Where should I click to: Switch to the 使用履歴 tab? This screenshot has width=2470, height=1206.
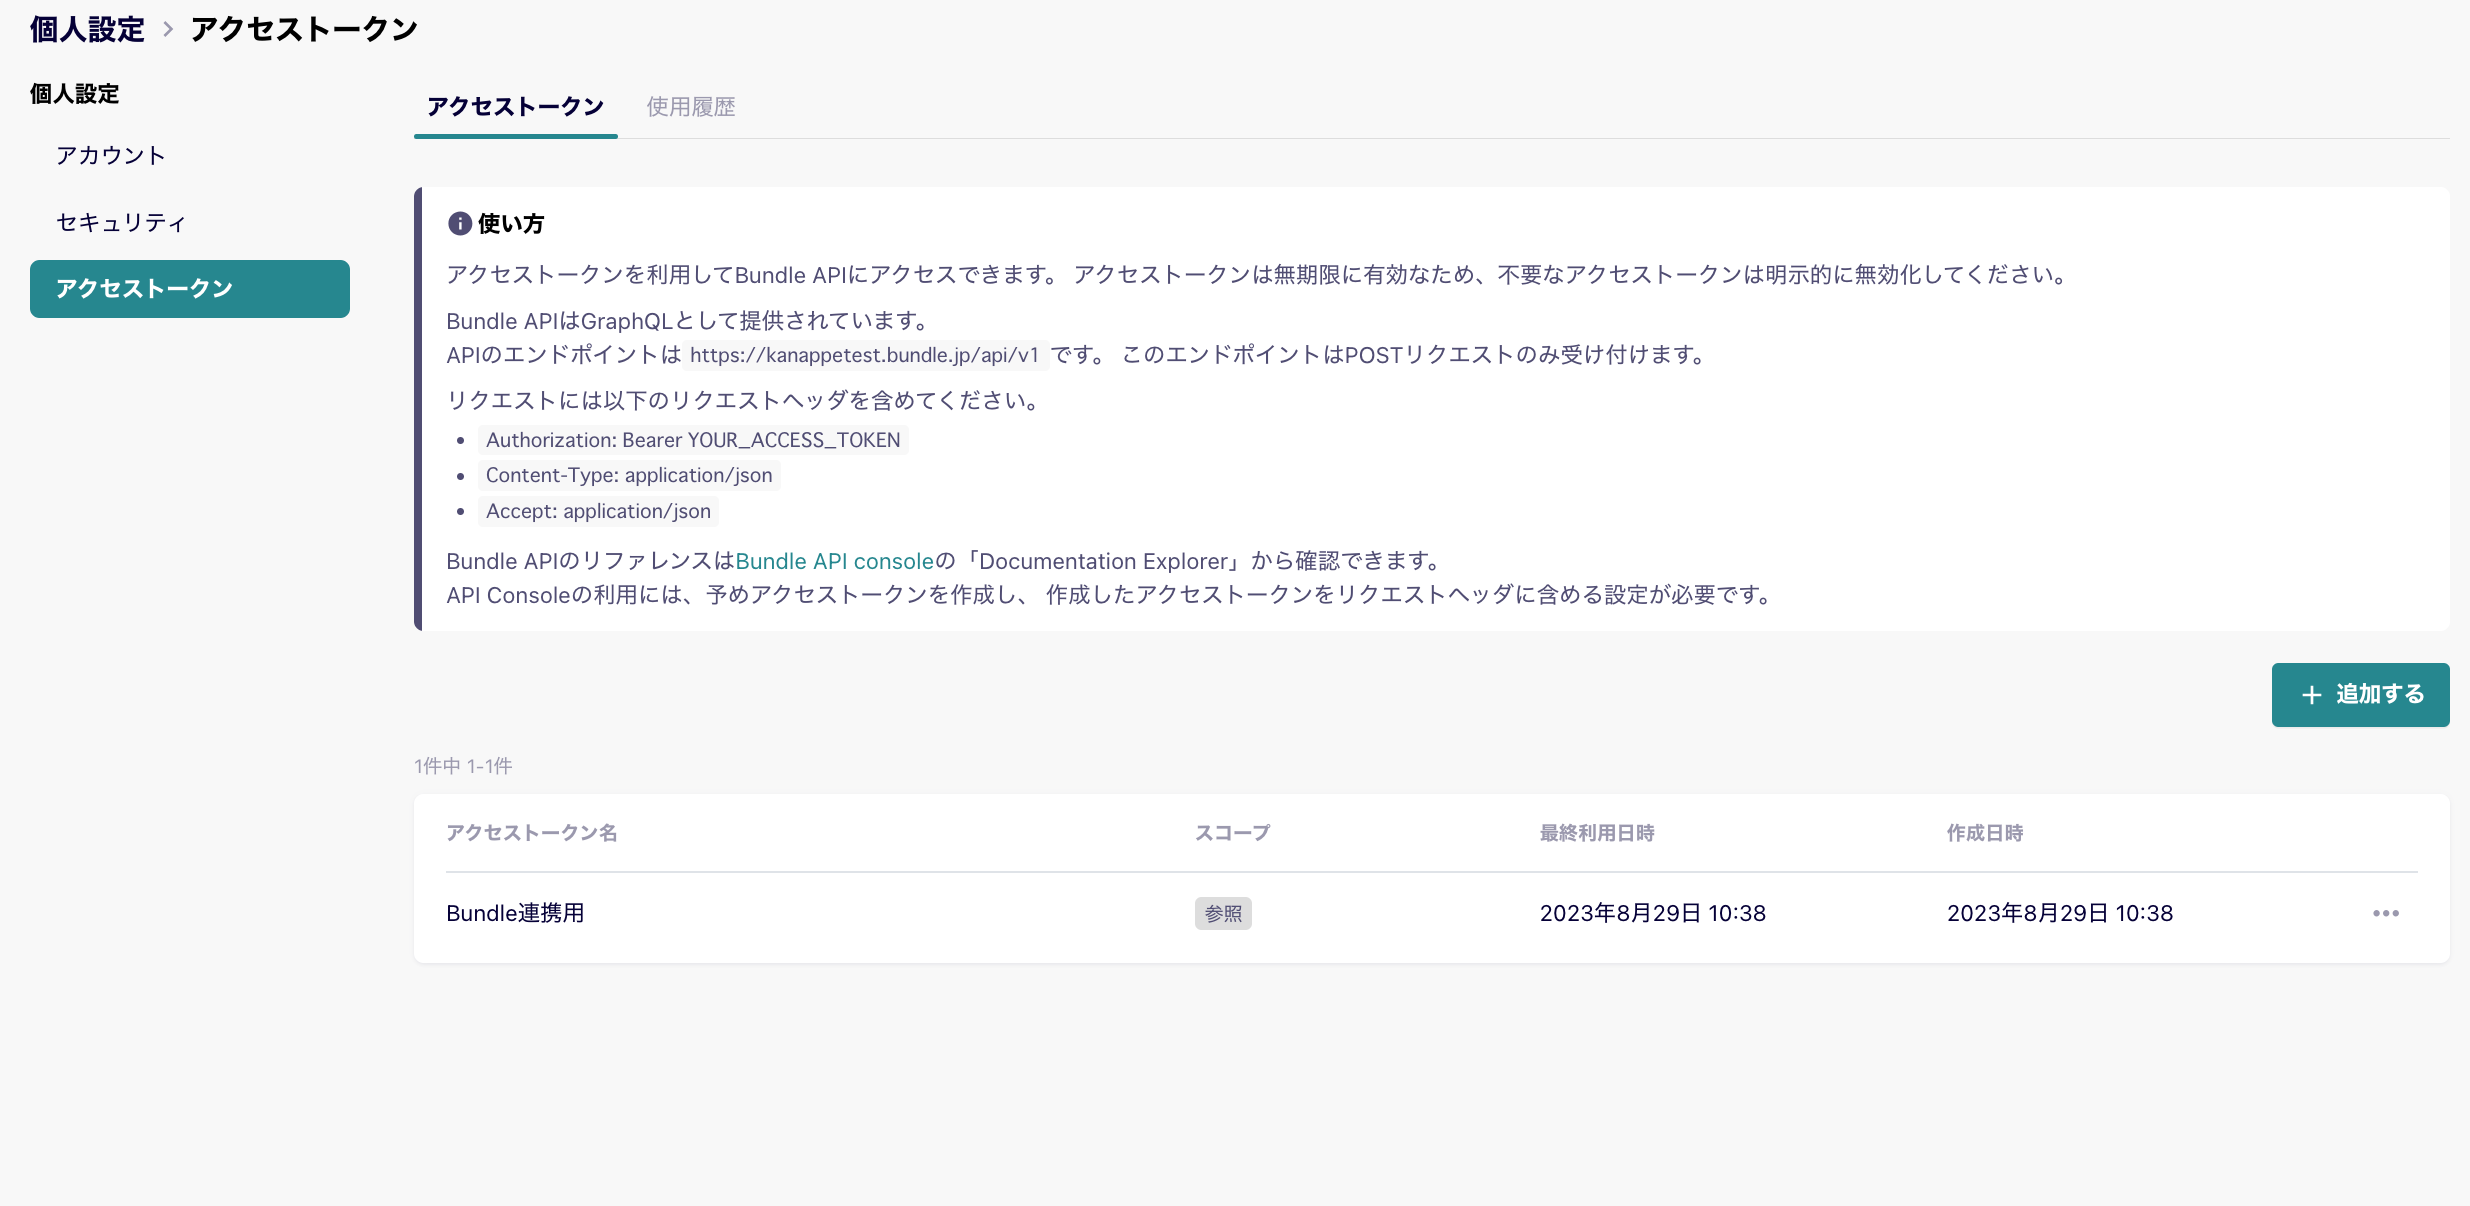point(690,107)
